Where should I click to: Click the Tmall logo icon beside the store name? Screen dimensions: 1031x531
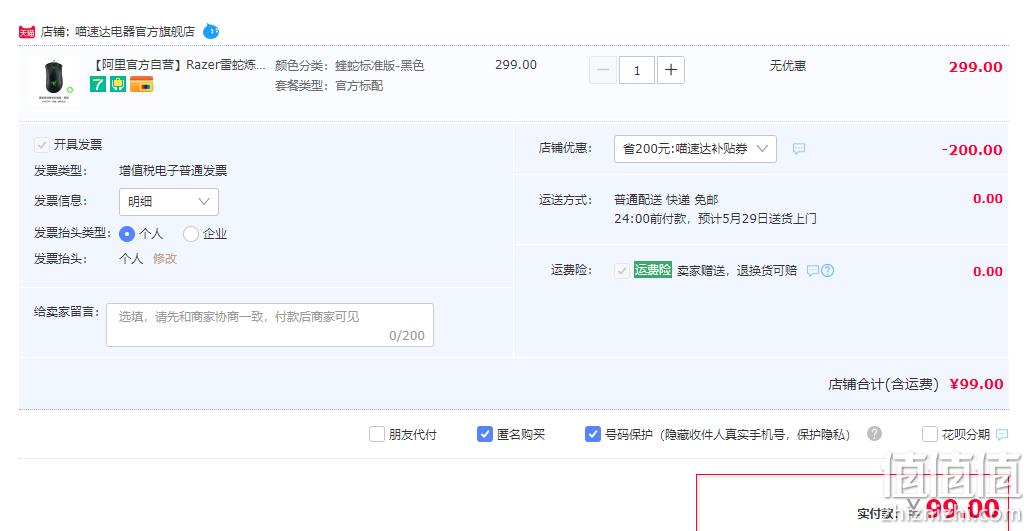[x=27, y=32]
